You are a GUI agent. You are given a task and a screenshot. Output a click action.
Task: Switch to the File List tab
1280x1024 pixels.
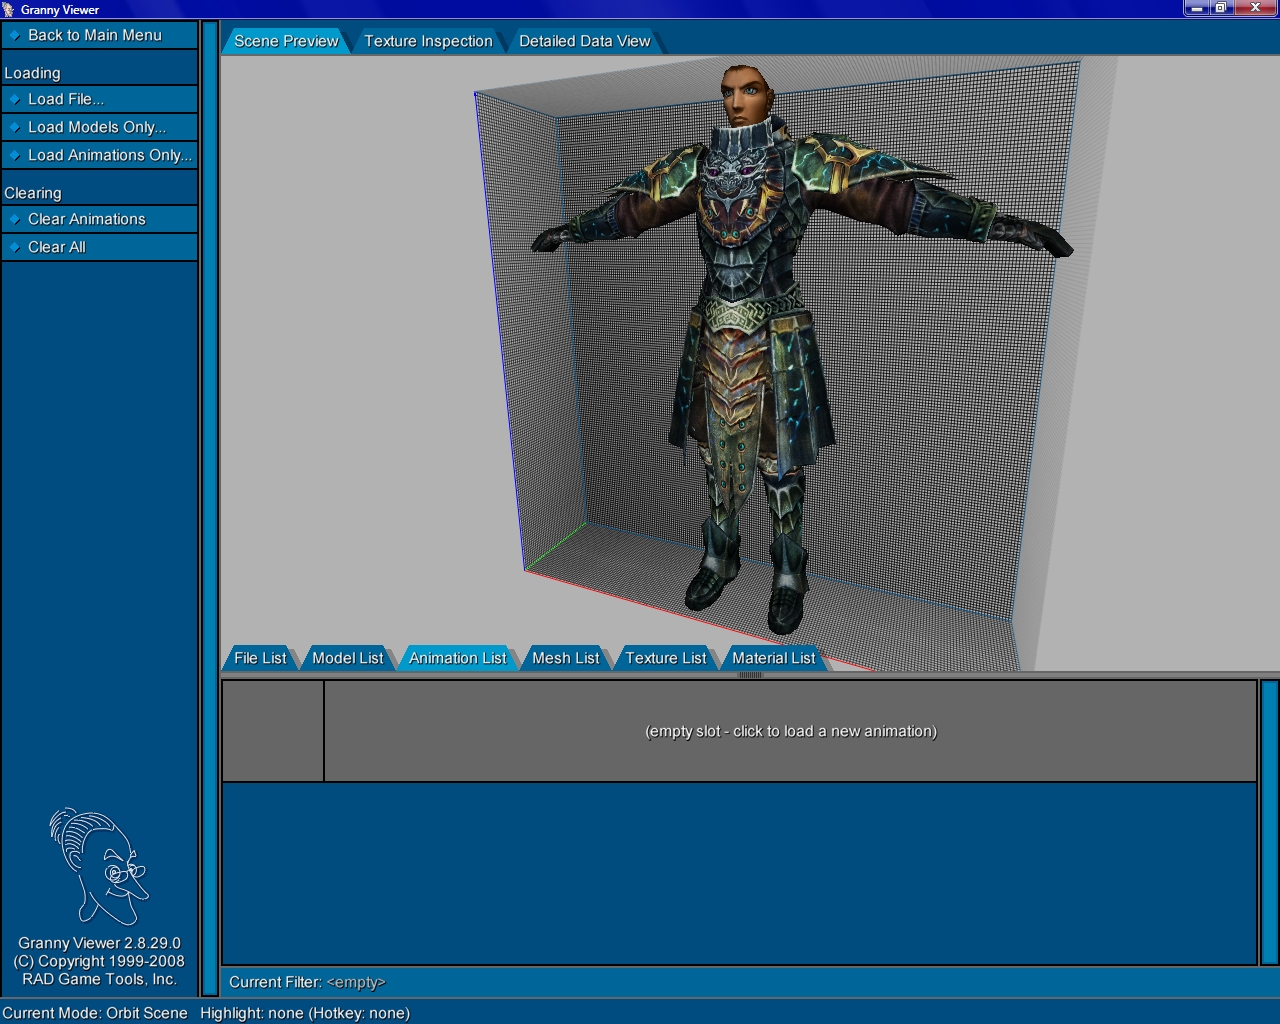point(260,658)
